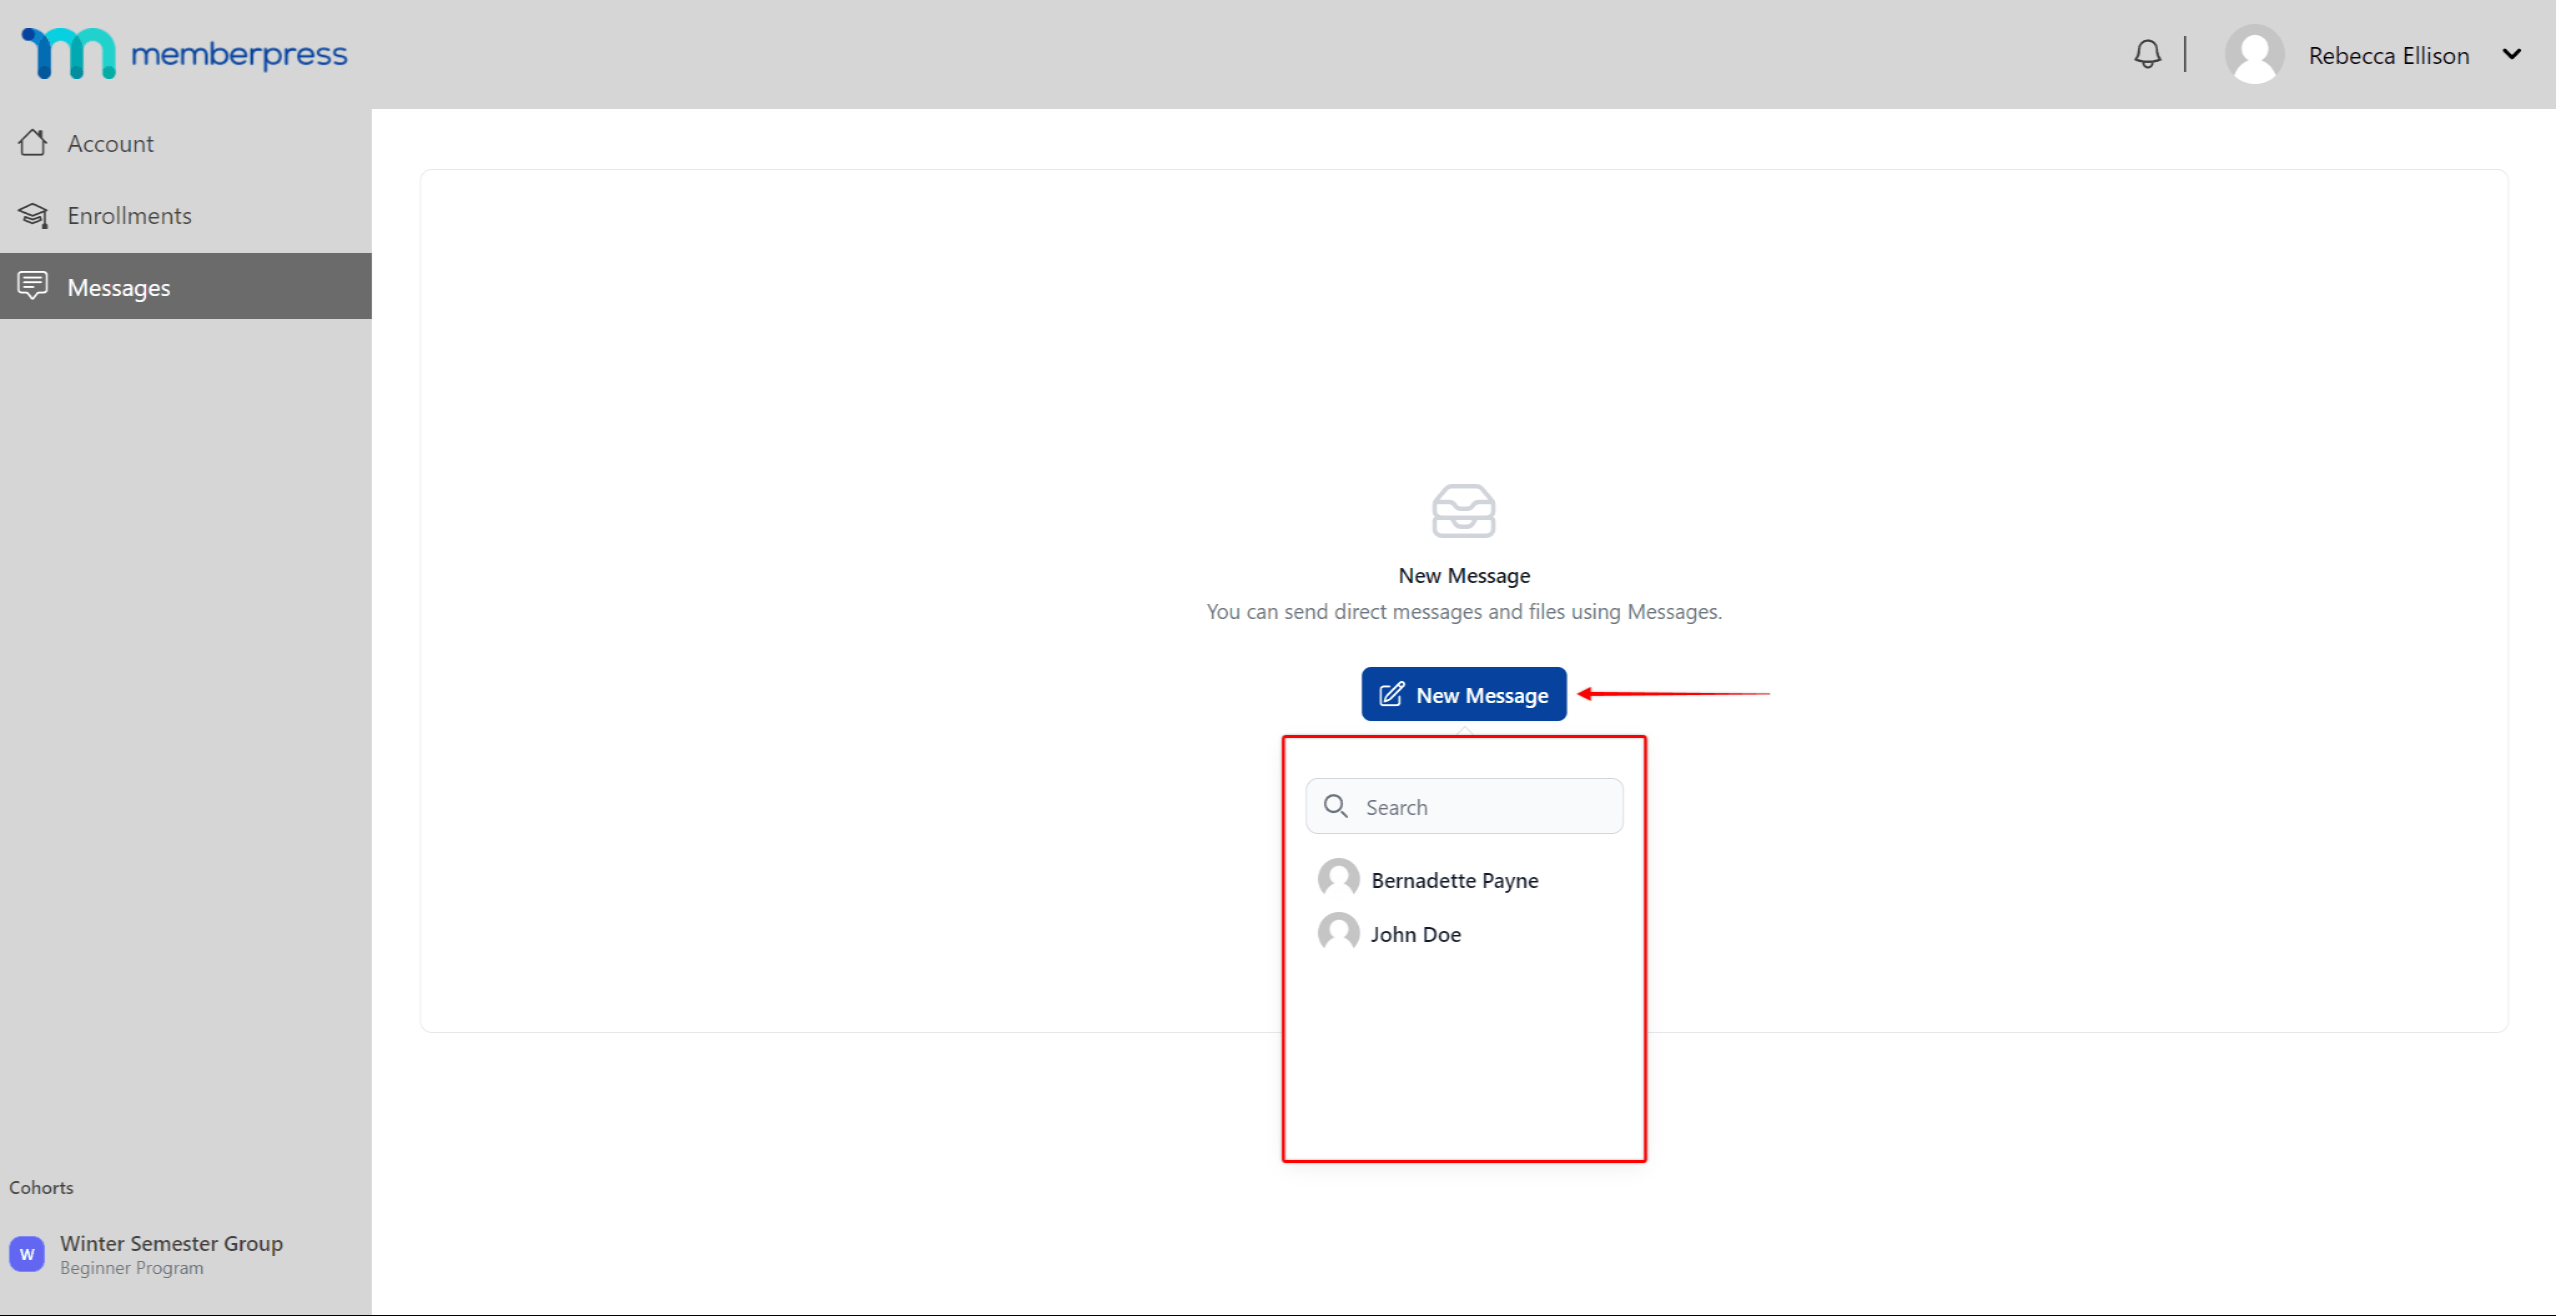Image resolution: width=2556 pixels, height=1316 pixels.
Task: Click the Account navigation menu item
Action: (x=111, y=143)
